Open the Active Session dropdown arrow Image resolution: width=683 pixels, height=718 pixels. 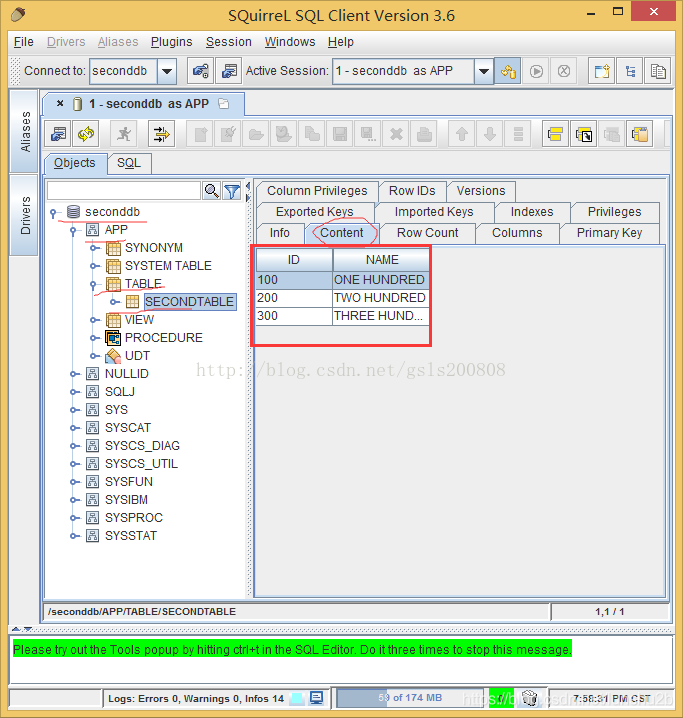[x=483, y=71]
